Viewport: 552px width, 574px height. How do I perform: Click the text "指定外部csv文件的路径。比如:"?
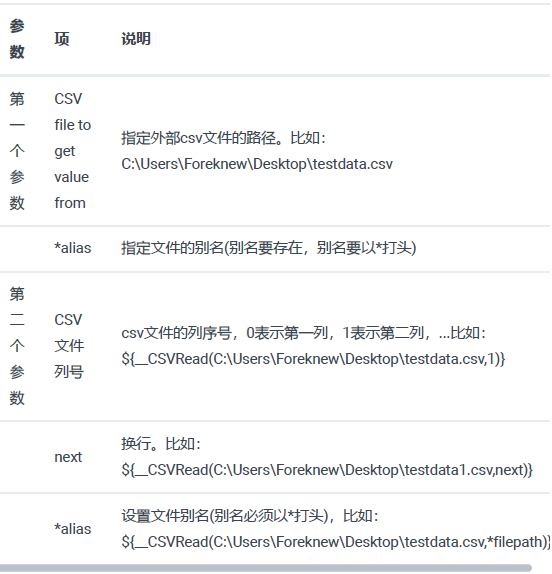pyautogui.click(x=223, y=138)
